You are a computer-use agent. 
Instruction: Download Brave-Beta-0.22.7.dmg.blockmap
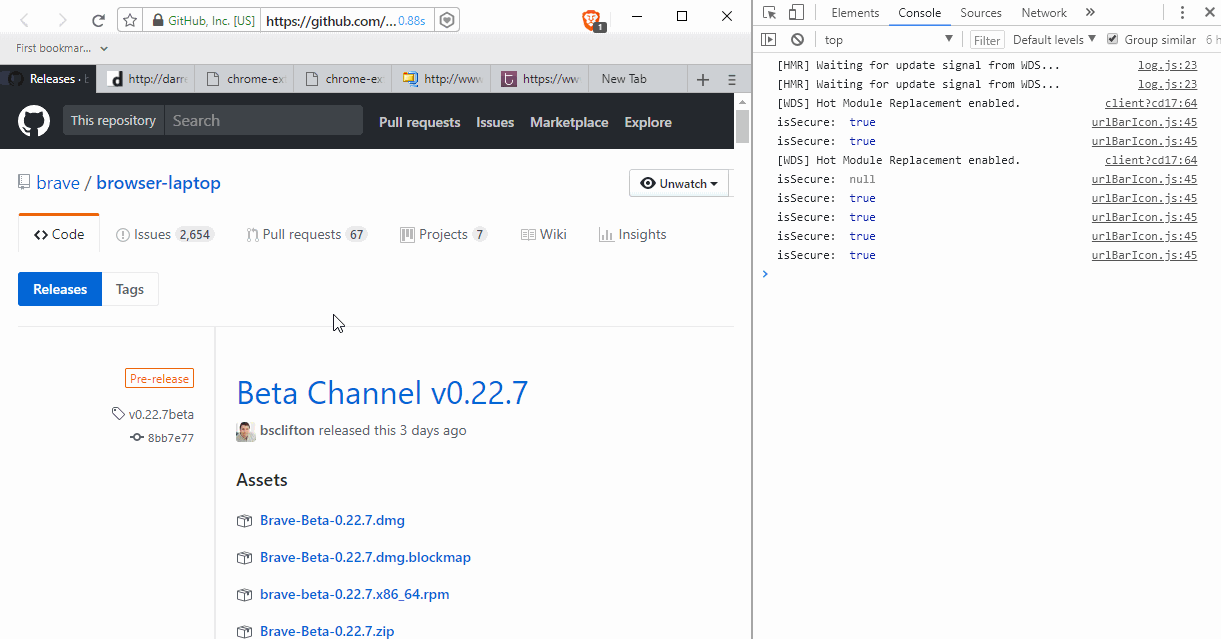(x=365, y=558)
